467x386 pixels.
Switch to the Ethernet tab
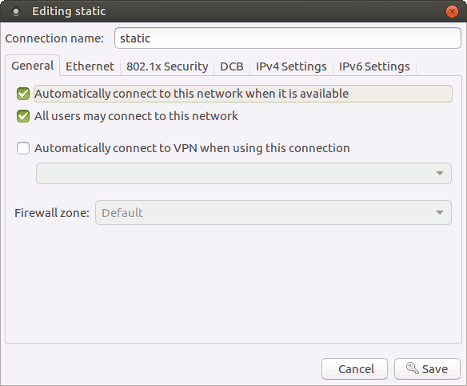click(90, 66)
